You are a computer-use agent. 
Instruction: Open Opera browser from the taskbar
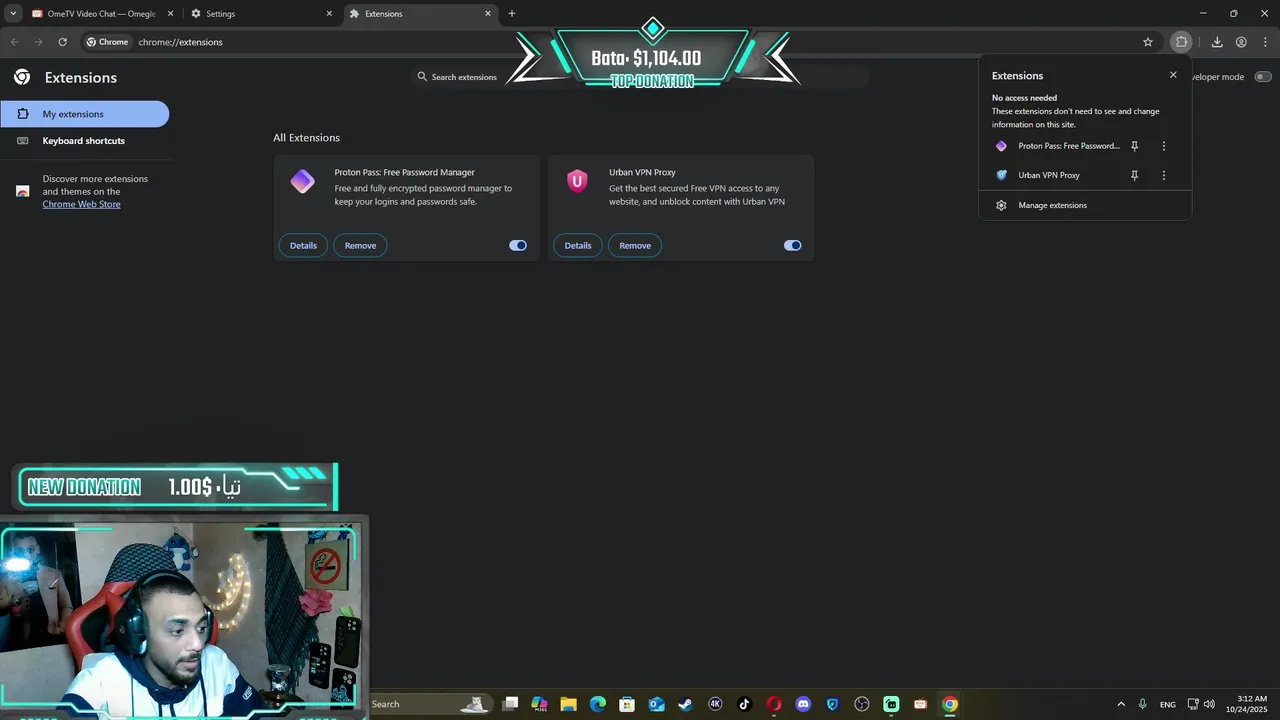pos(773,704)
